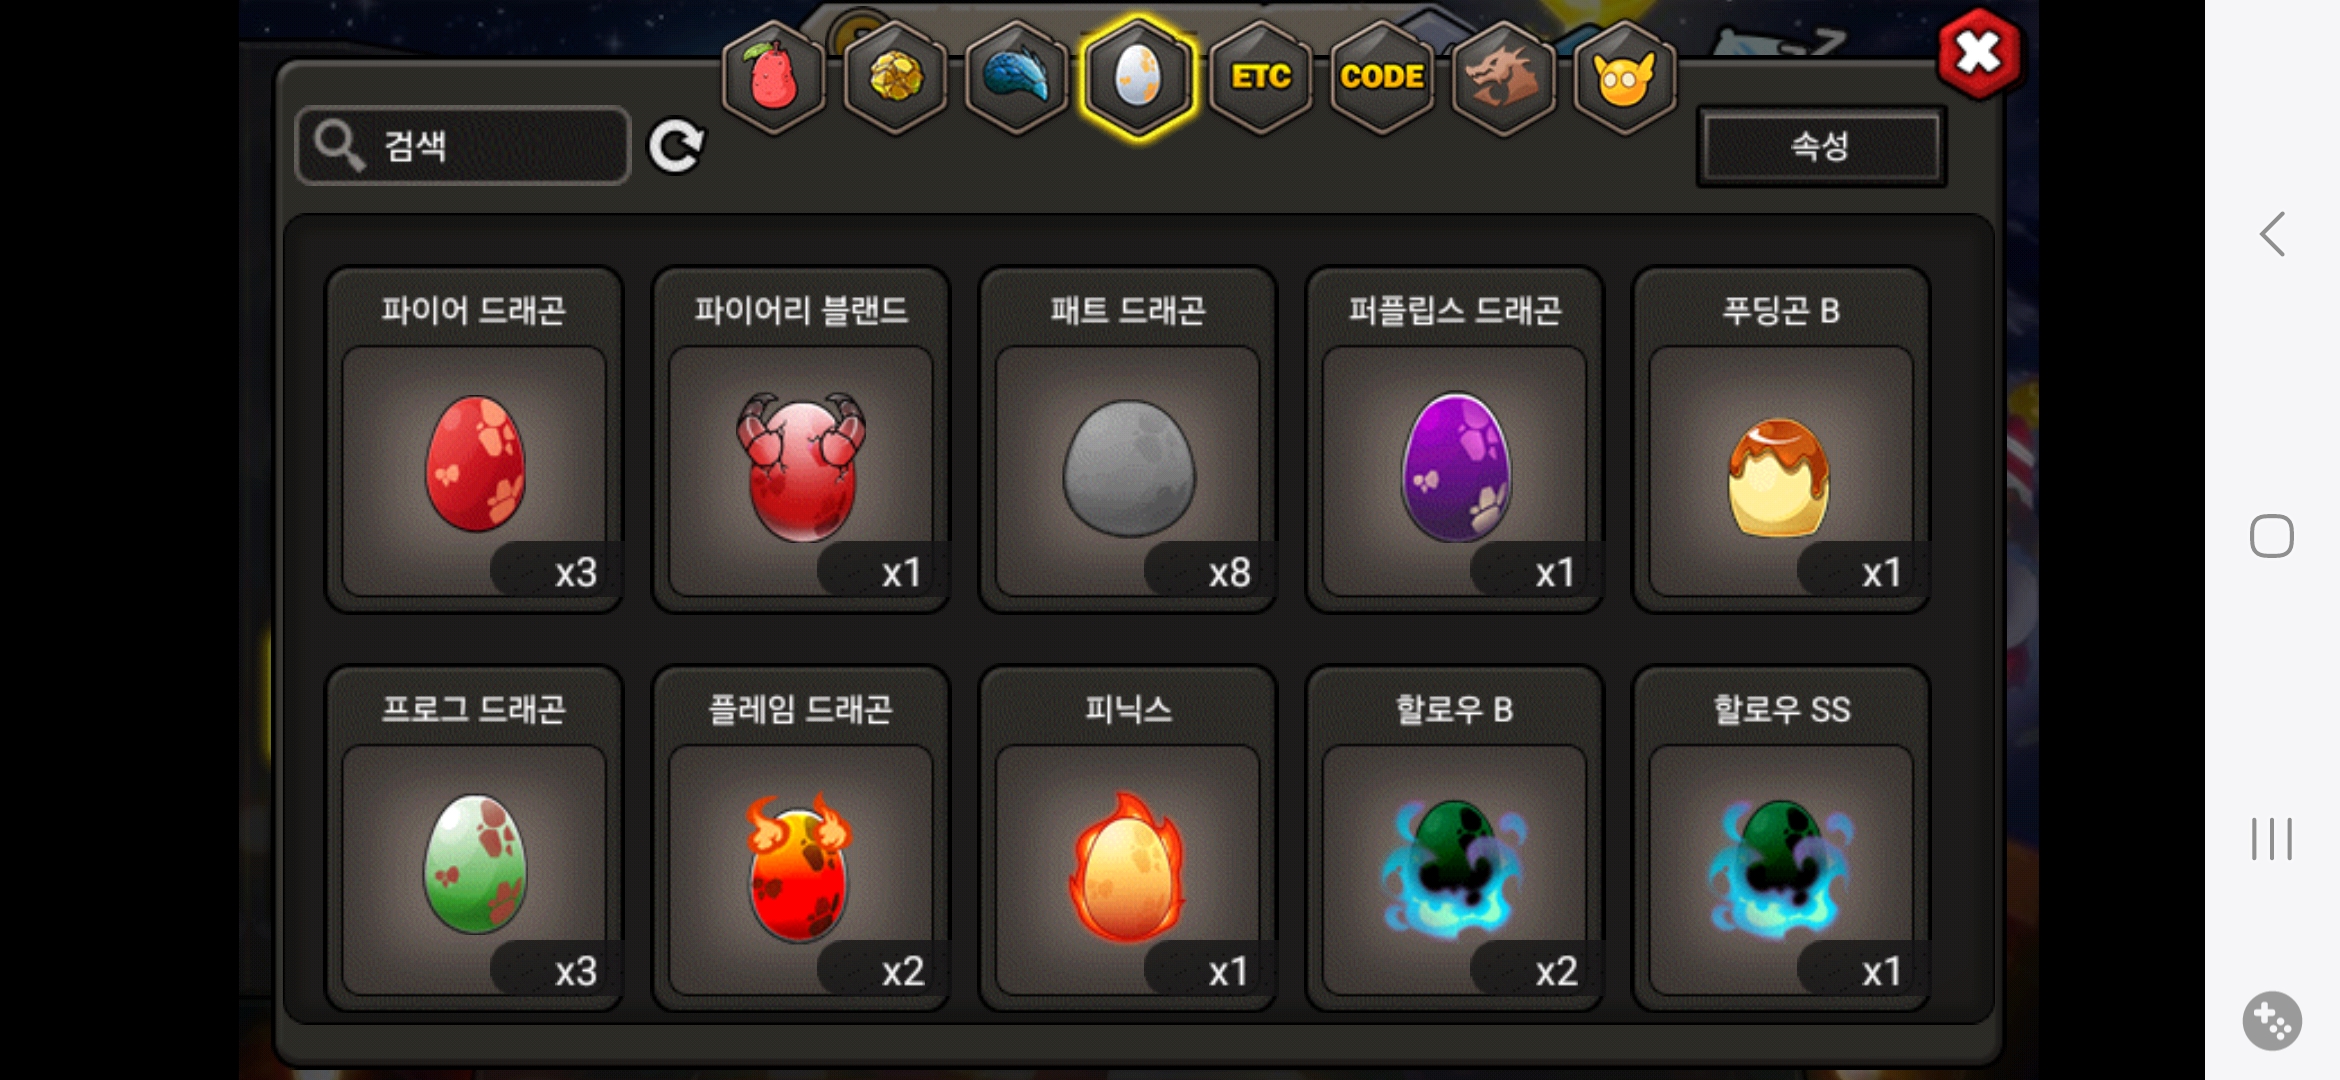This screenshot has height=1080, width=2340.
Task: Open the gold nugget category tab
Action: (895, 77)
